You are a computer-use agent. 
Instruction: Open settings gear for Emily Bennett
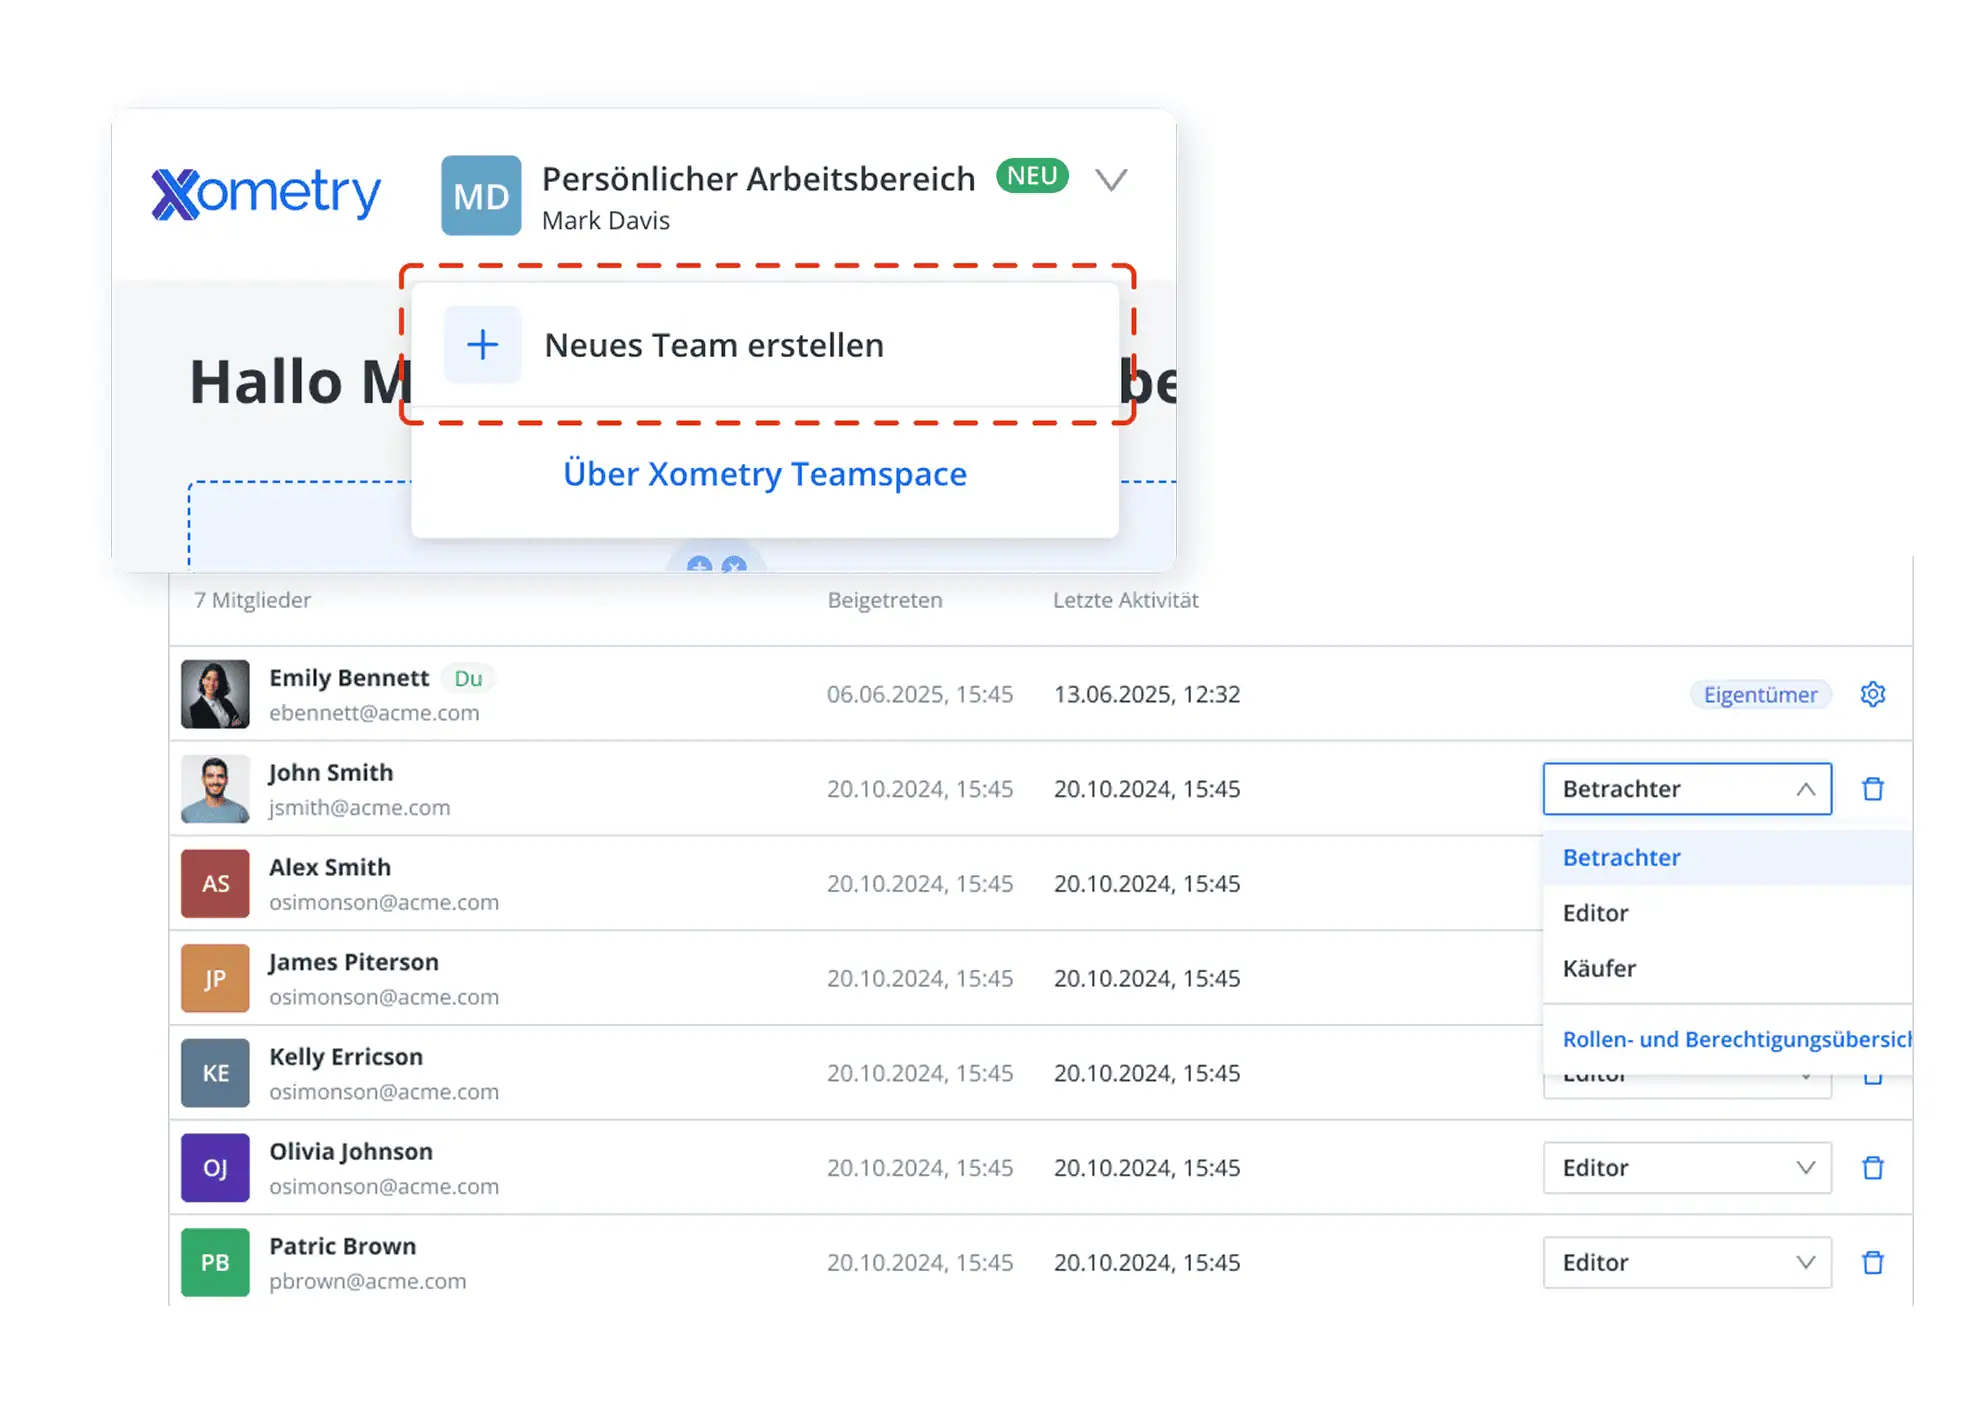pyautogui.click(x=1873, y=694)
